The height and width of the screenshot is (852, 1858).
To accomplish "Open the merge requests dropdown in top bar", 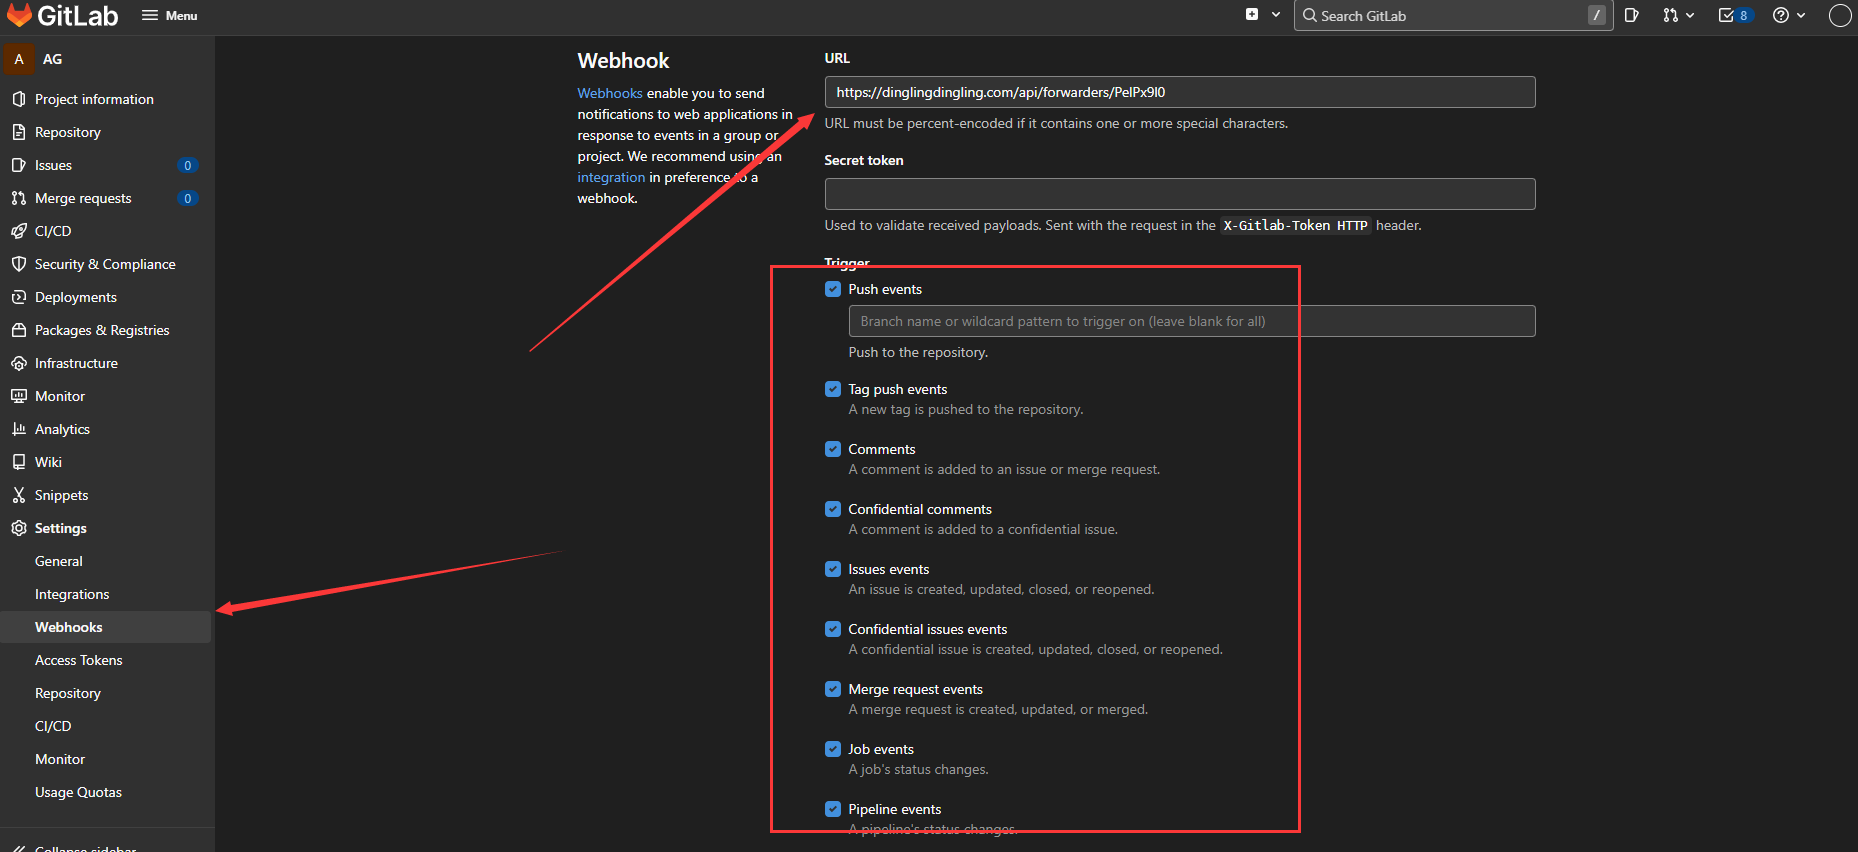I will [1678, 15].
